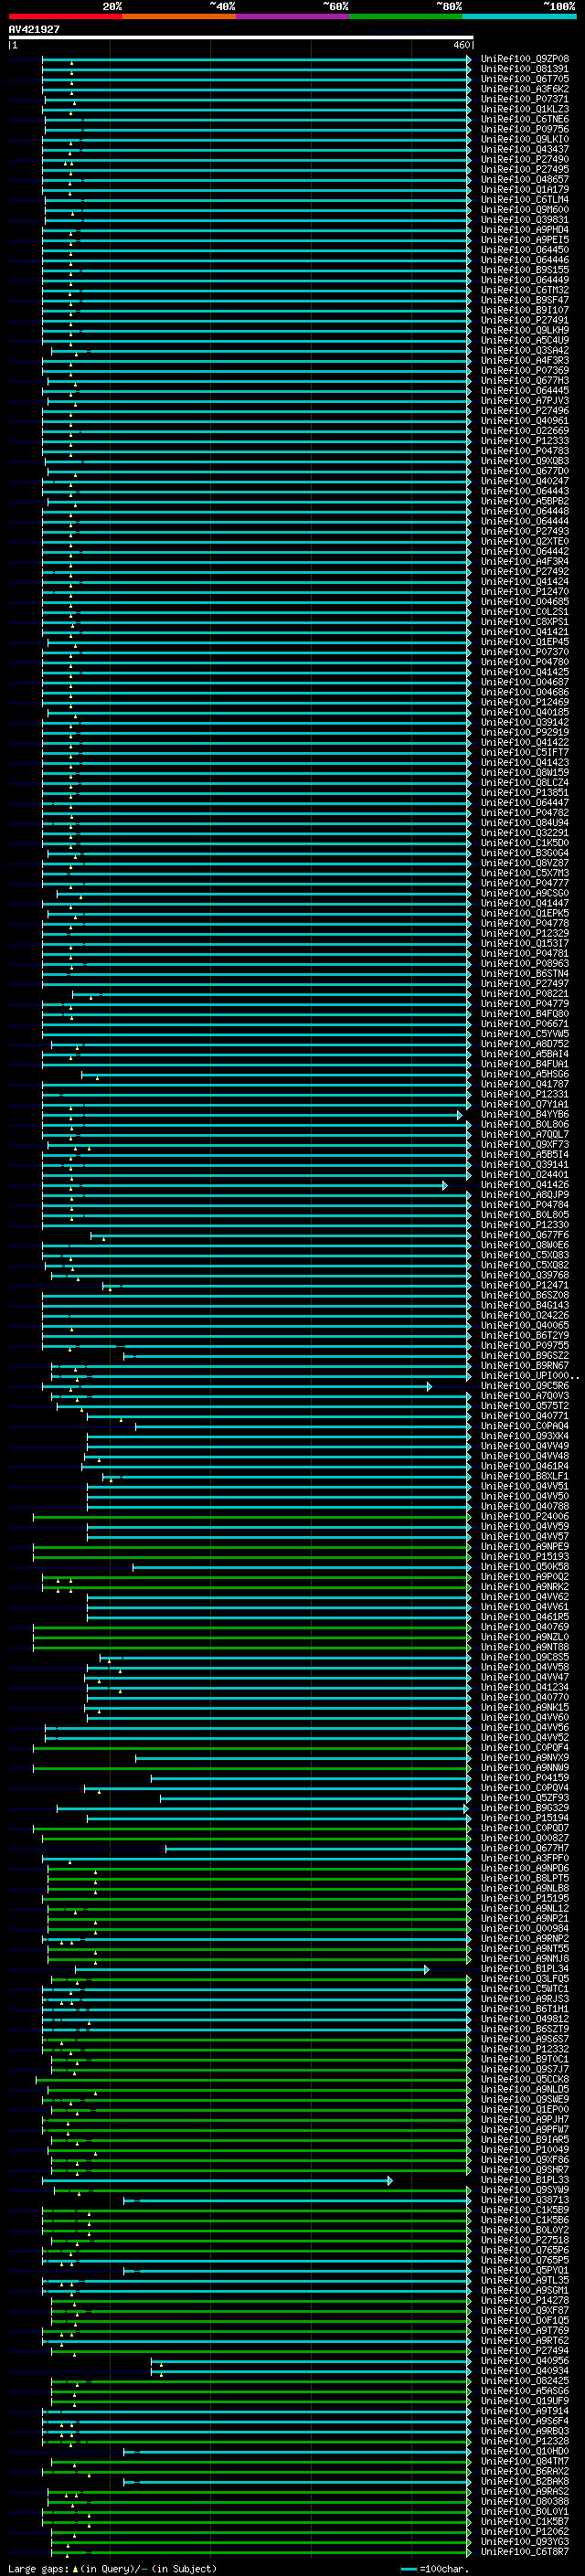
Task: Select the UniRef100_B9S155 label
Action: (525, 270)
